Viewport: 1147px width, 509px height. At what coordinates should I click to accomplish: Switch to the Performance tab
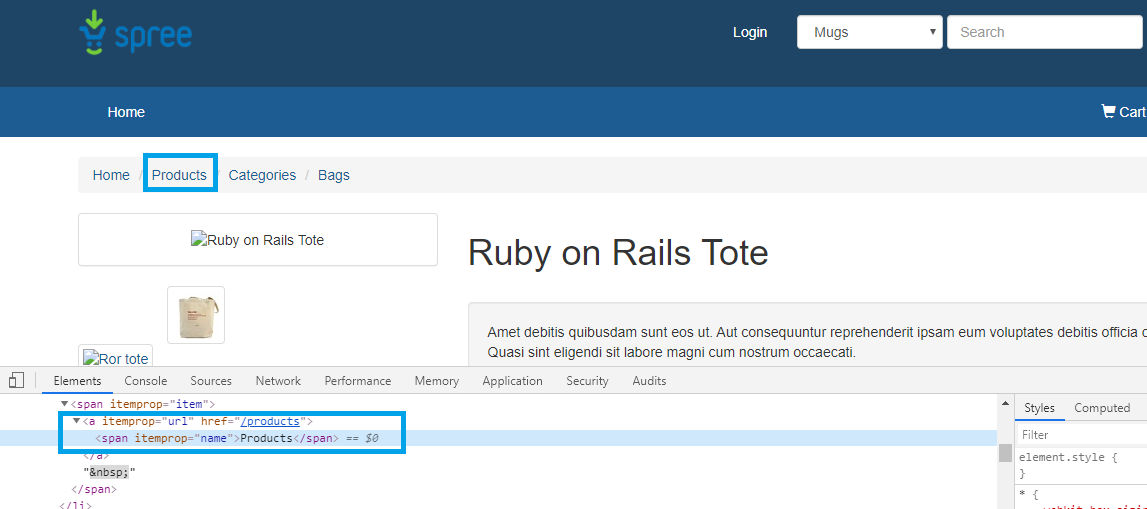pyautogui.click(x=358, y=381)
